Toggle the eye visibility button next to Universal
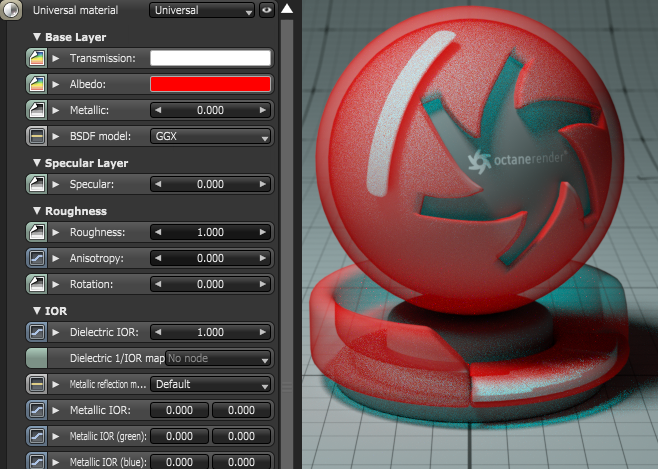This screenshot has width=658, height=469. (x=266, y=10)
